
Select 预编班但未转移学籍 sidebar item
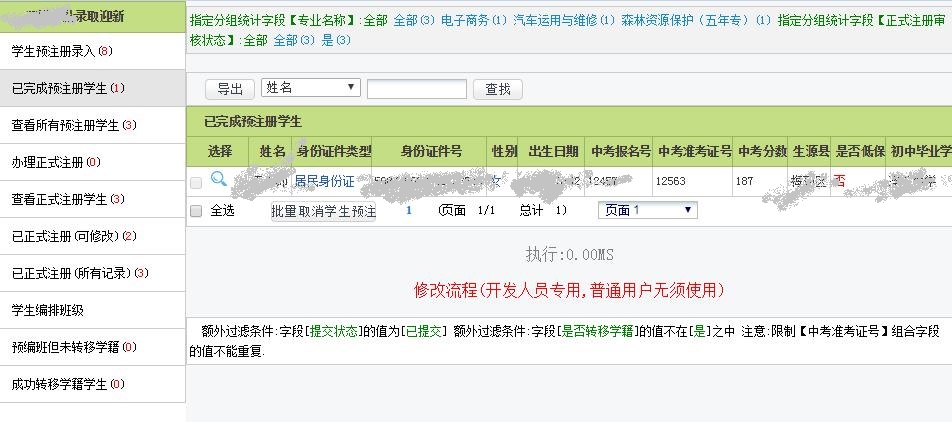pyautogui.click(x=92, y=348)
